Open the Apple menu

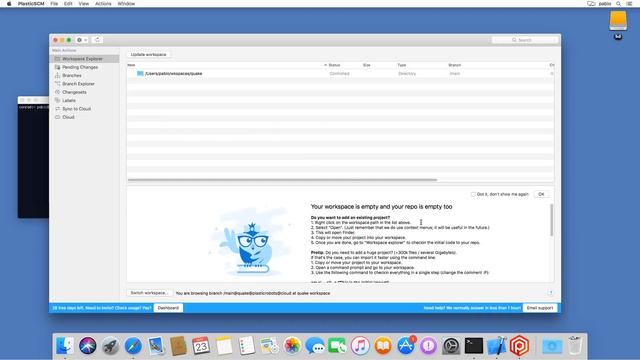pos(9,4)
